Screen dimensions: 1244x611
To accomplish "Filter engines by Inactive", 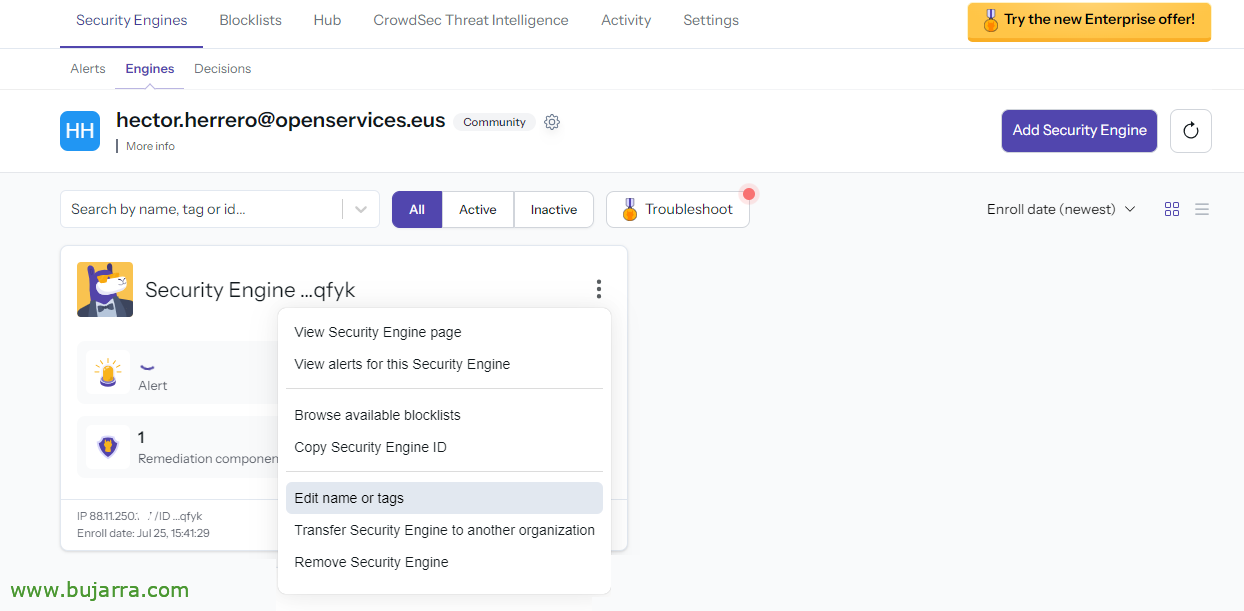I will click(x=554, y=209).
